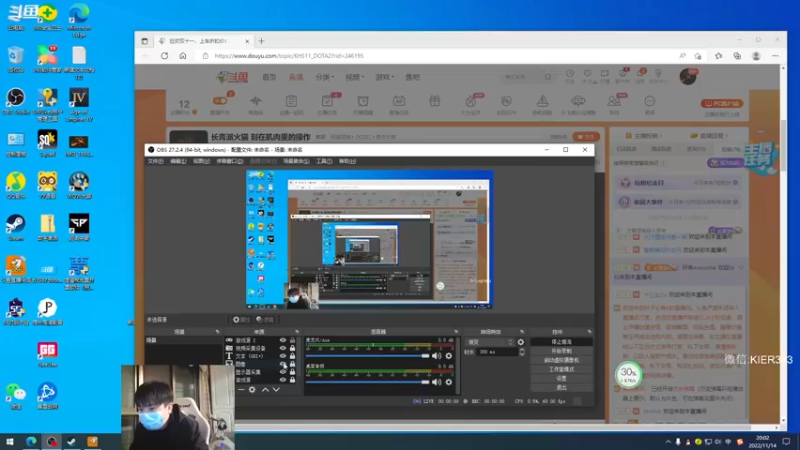Viewport: 800px width, 450px height.
Task: Go to Edge browser home page
Action: (183, 56)
